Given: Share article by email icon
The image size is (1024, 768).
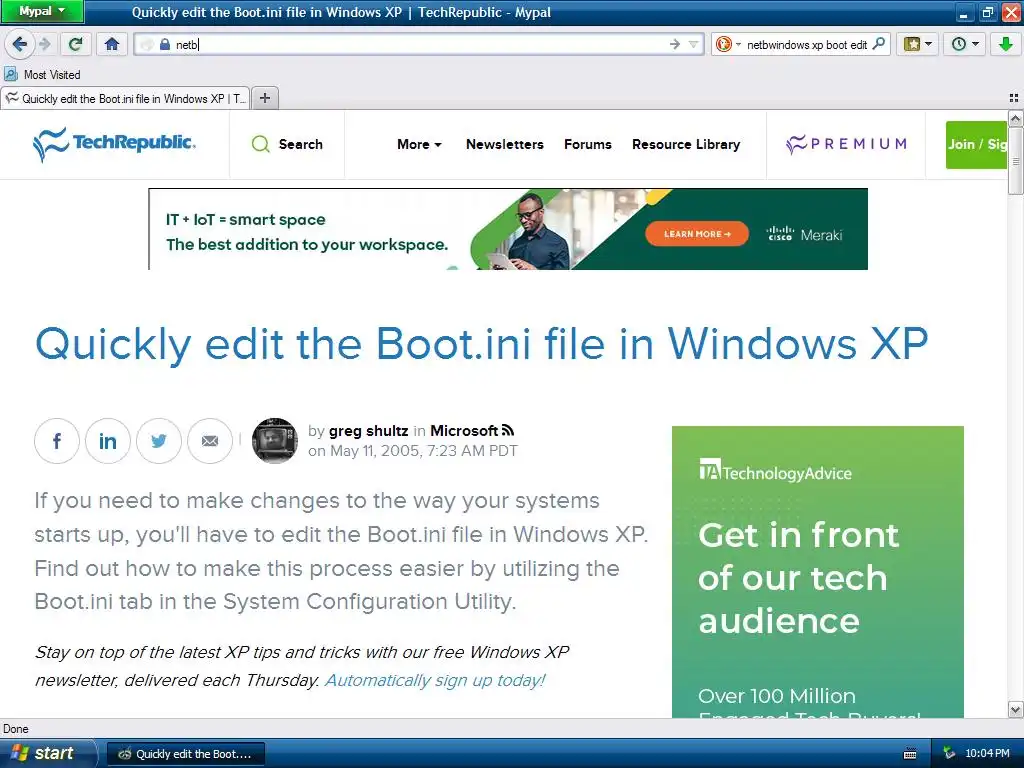Looking at the screenshot, I should 210,441.
